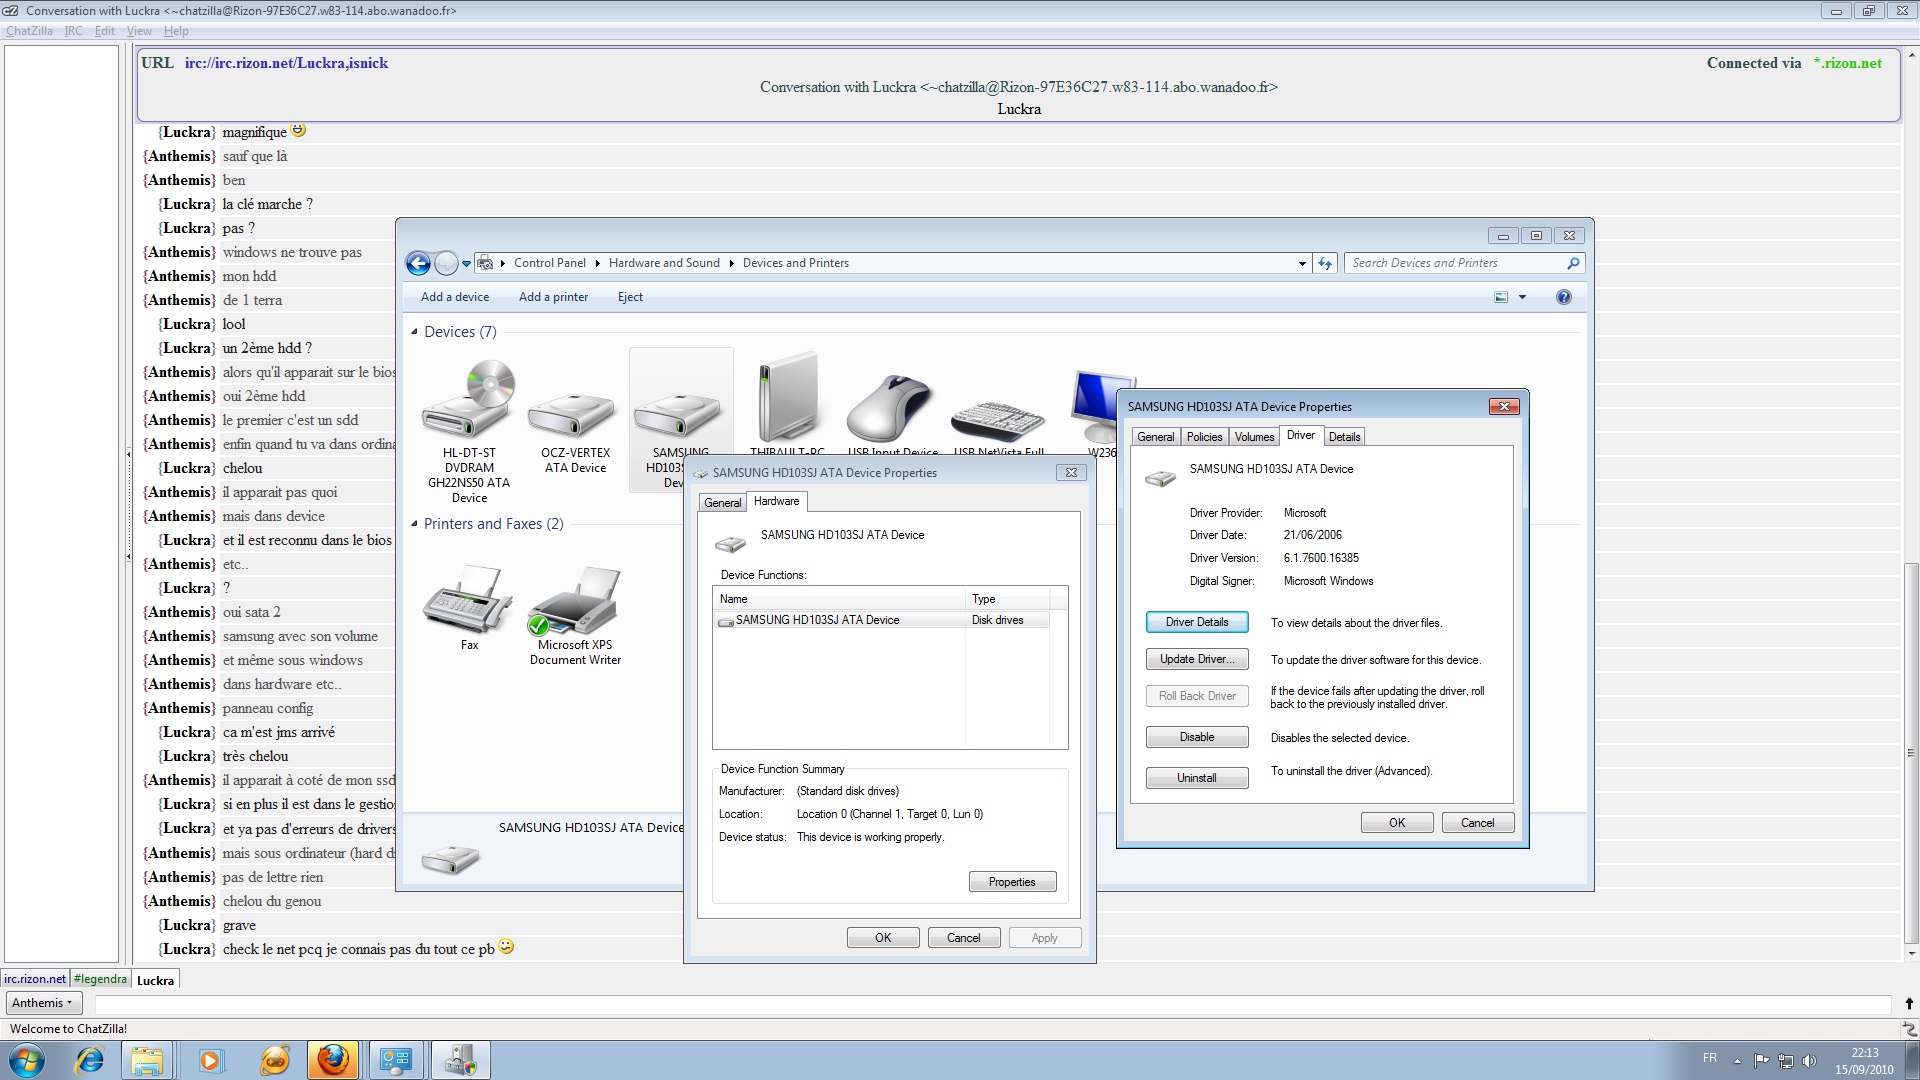Open the network tray icon
Screen dimensions: 1920x1080
pyautogui.click(x=1785, y=1061)
